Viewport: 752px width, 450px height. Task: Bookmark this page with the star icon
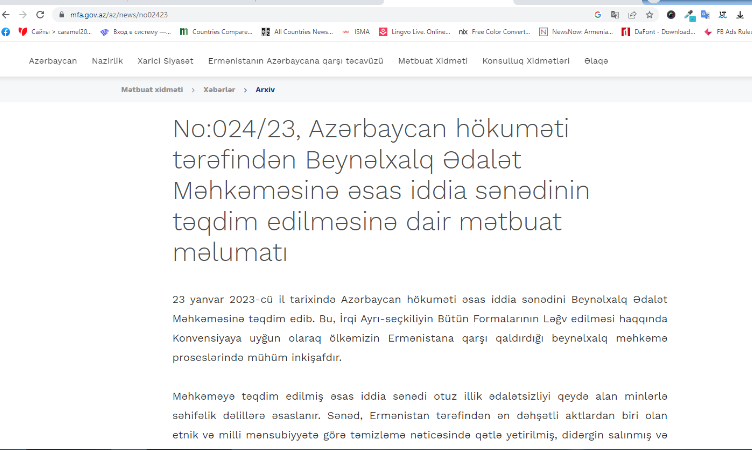click(649, 15)
